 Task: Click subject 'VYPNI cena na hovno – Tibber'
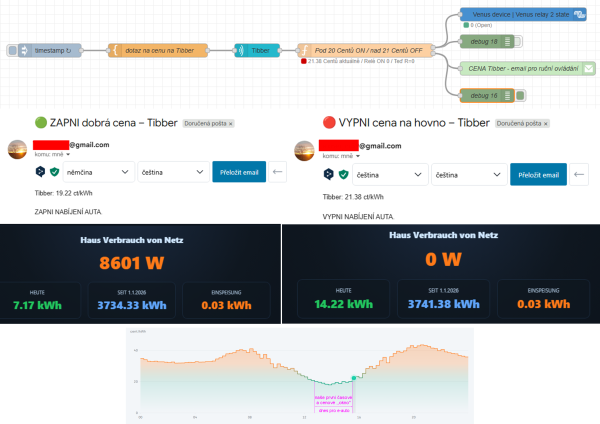tap(414, 123)
